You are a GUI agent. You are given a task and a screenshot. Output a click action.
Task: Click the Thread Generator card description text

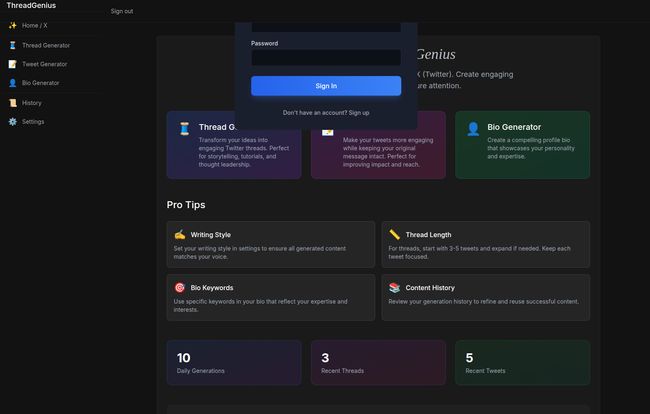(244, 152)
